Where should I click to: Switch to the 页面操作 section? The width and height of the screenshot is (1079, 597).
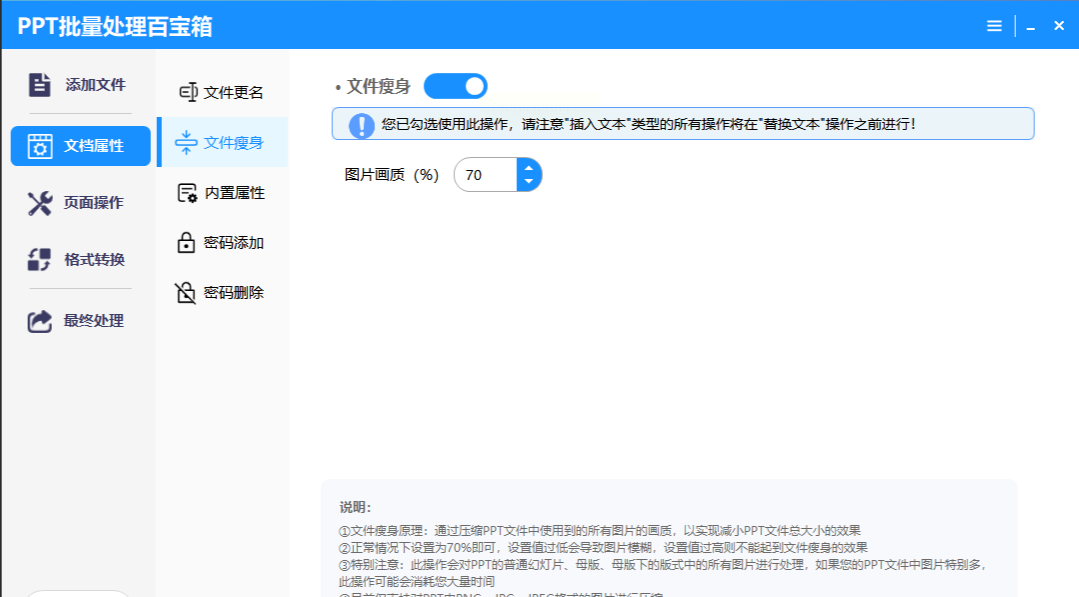coord(94,203)
